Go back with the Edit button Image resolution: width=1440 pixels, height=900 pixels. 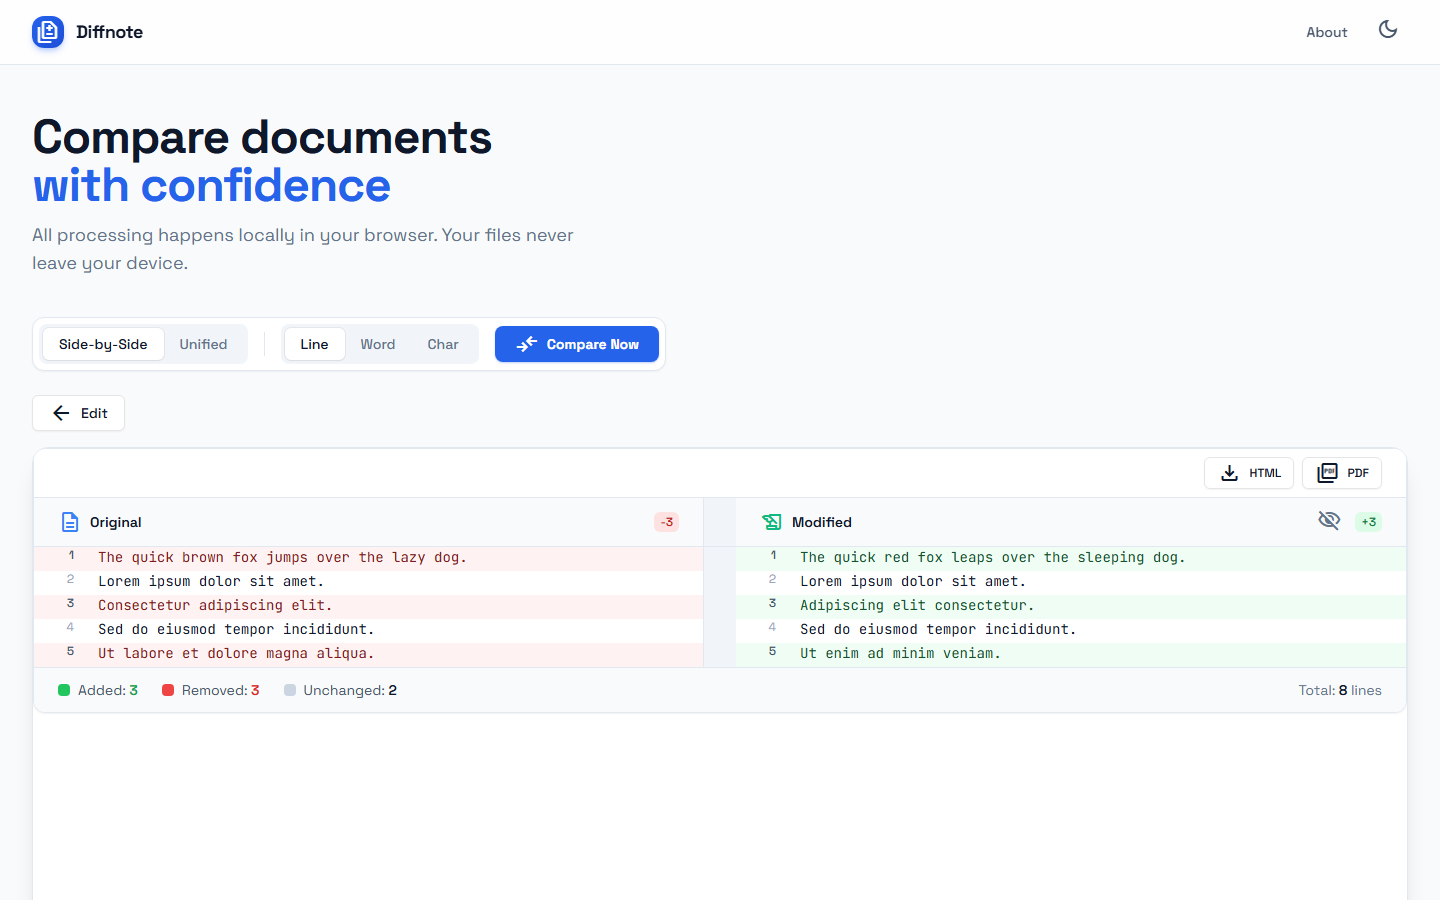79,413
